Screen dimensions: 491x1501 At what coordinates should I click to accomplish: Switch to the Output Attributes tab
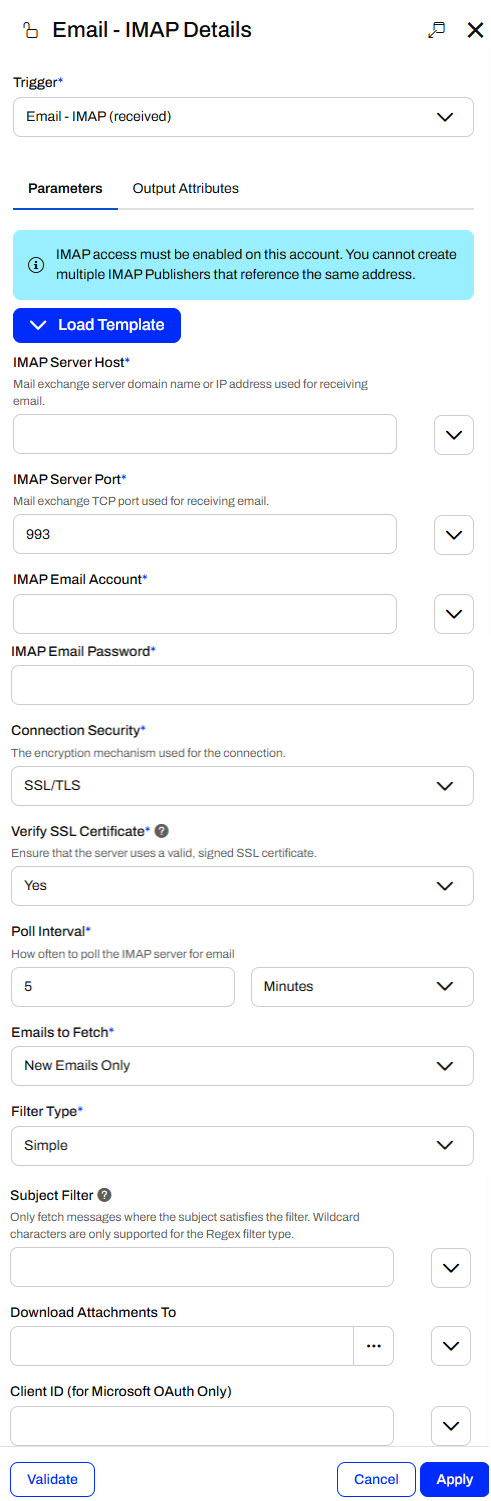tap(186, 188)
